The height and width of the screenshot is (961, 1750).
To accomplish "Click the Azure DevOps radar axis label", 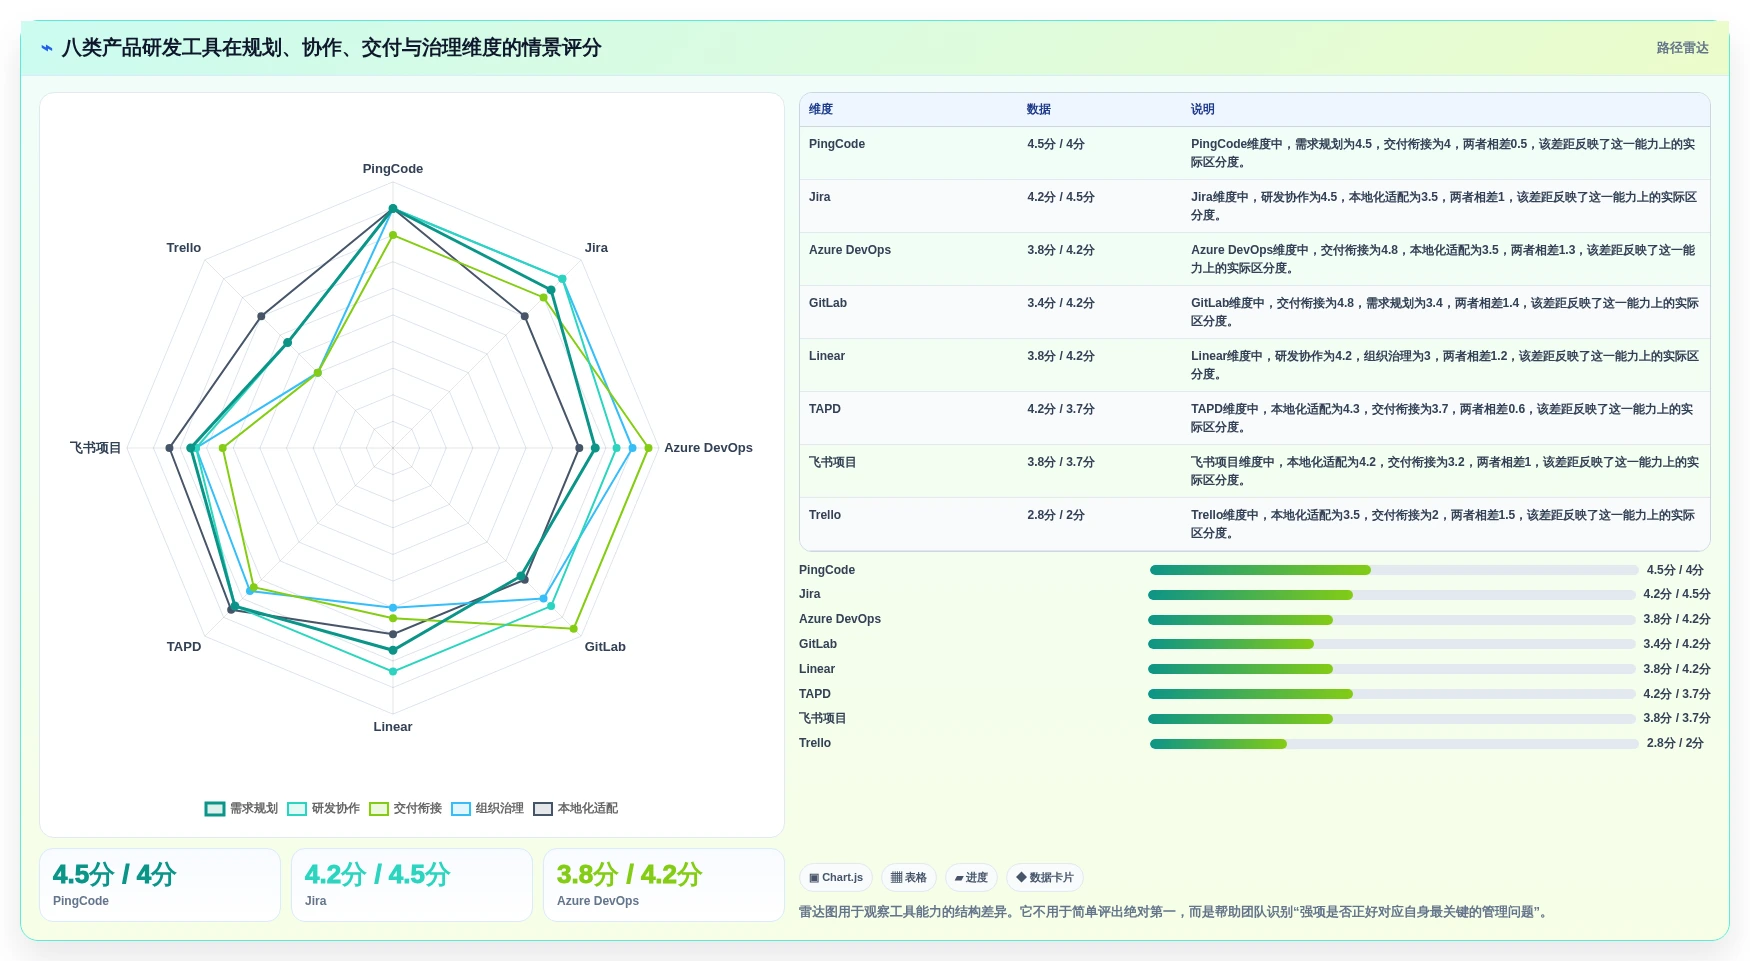I will tap(708, 448).
